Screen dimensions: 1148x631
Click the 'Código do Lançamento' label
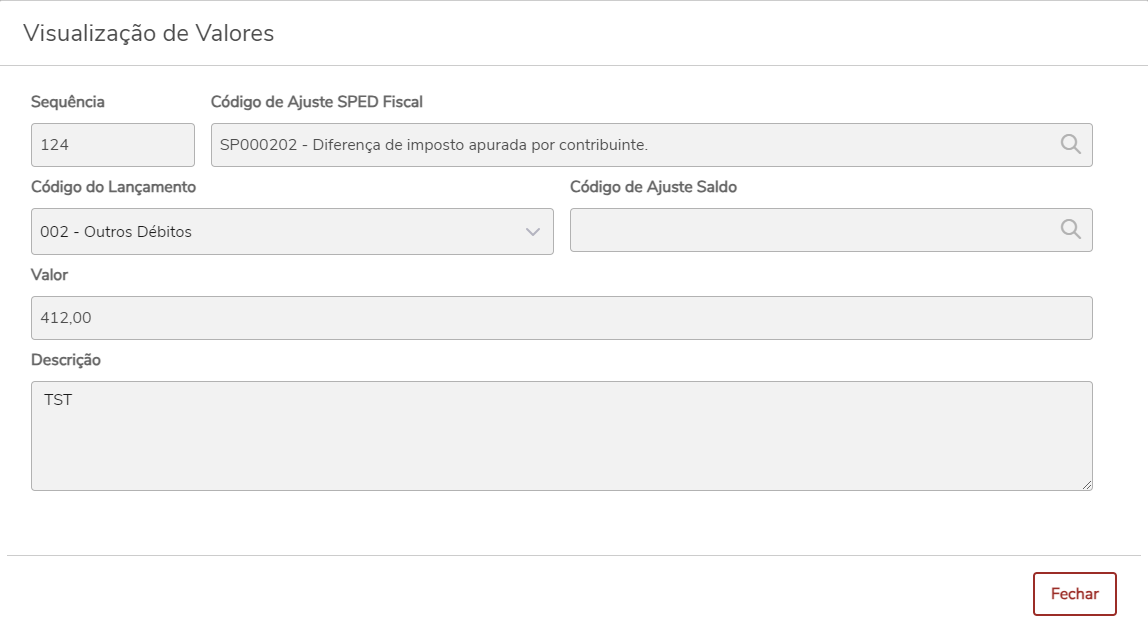pyautogui.click(x=113, y=187)
